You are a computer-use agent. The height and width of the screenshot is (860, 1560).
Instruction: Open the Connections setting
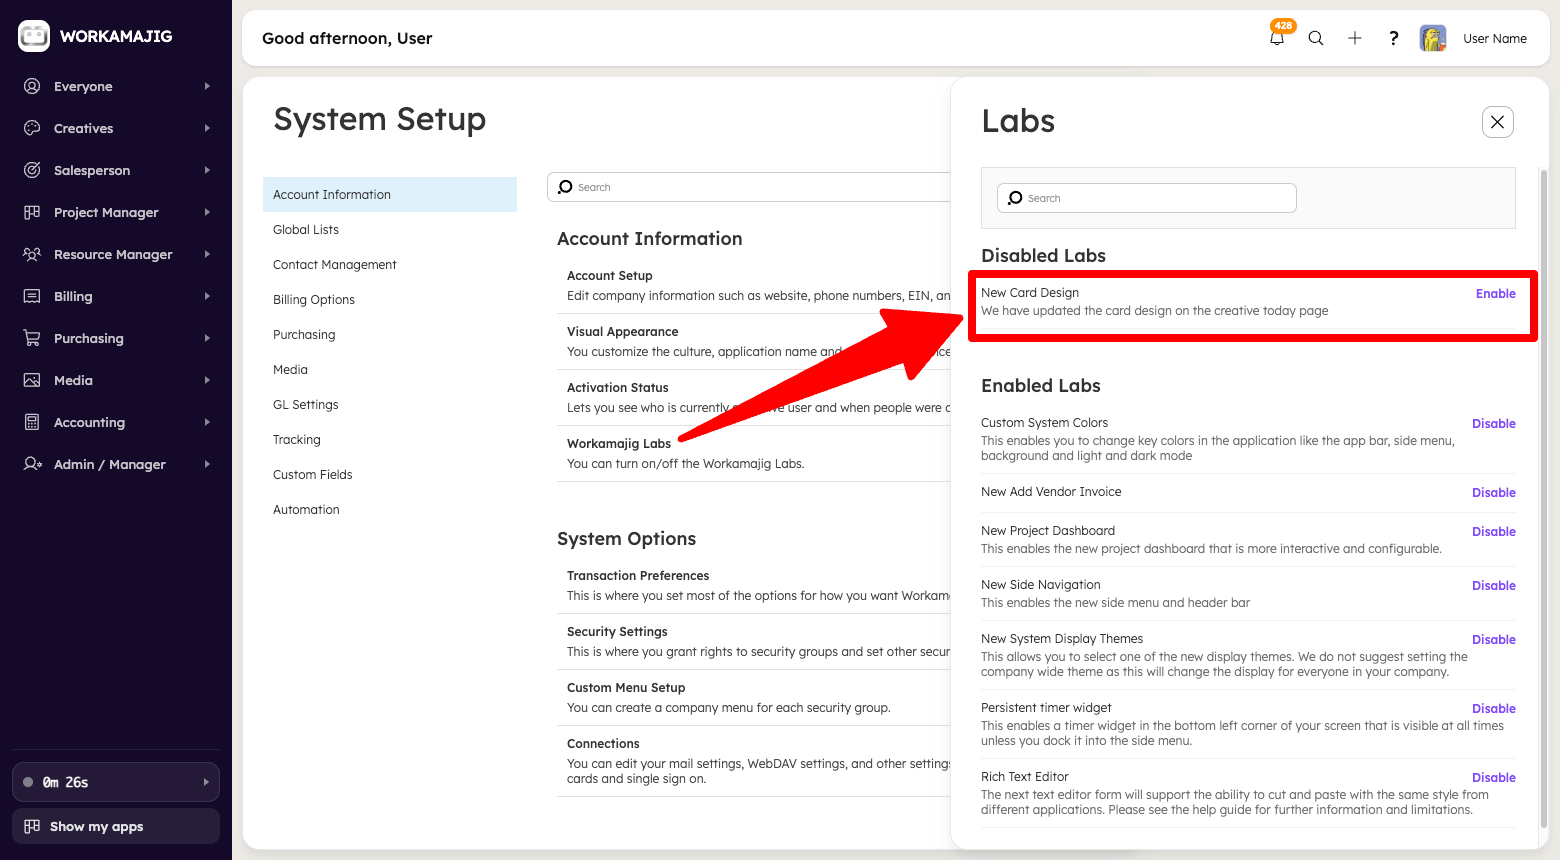click(603, 743)
